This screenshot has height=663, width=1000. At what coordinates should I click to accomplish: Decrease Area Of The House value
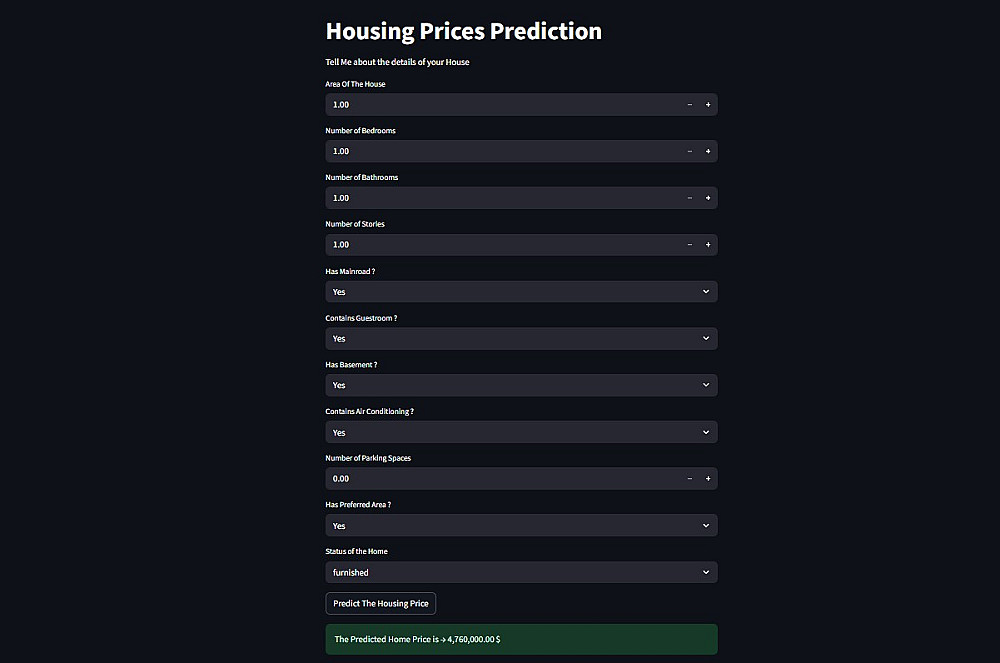[689, 105]
